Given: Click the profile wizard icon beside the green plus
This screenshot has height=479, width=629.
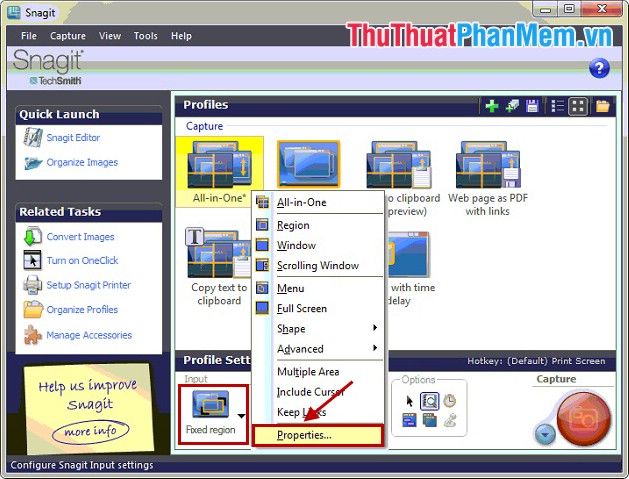Looking at the screenshot, I should point(512,106).
